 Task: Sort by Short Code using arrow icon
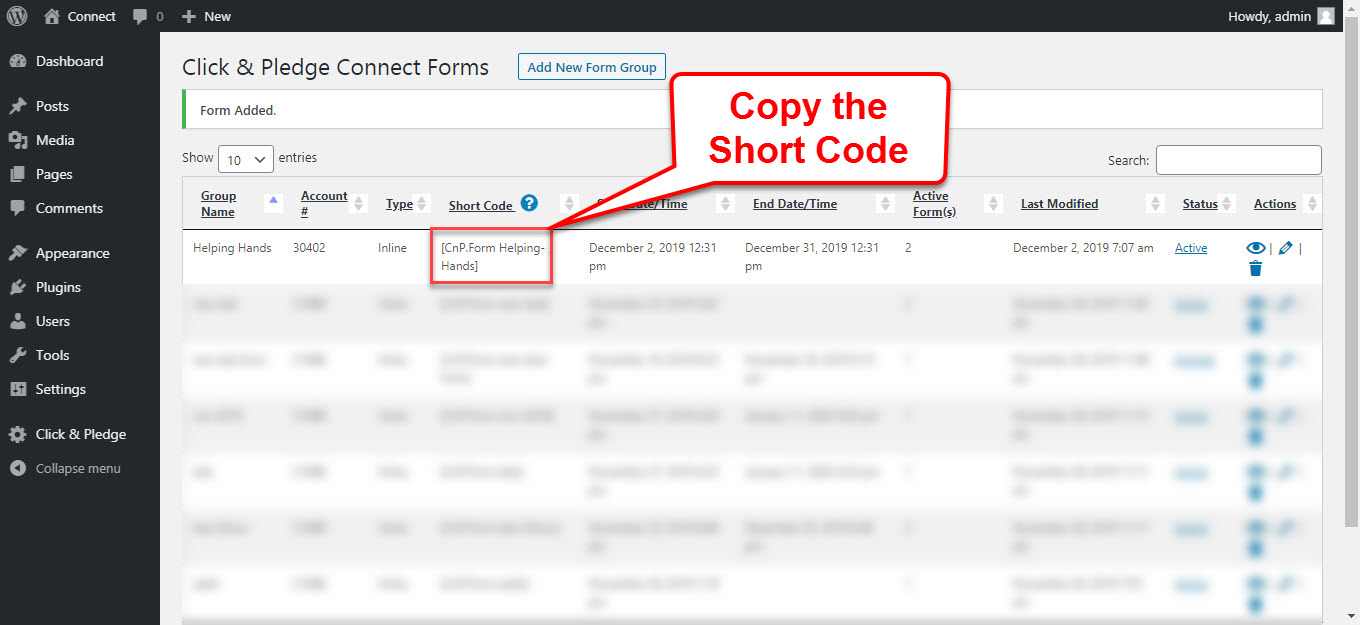pyautogui.click(x=569, y=203)
